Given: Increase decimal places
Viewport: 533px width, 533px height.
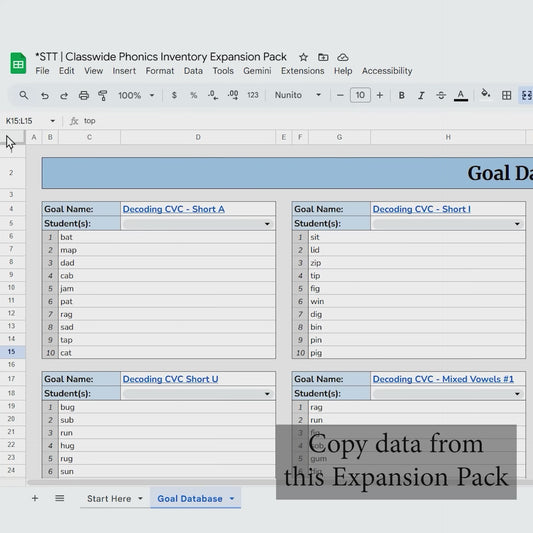Looking at the screenshot, I should [233, 95].
